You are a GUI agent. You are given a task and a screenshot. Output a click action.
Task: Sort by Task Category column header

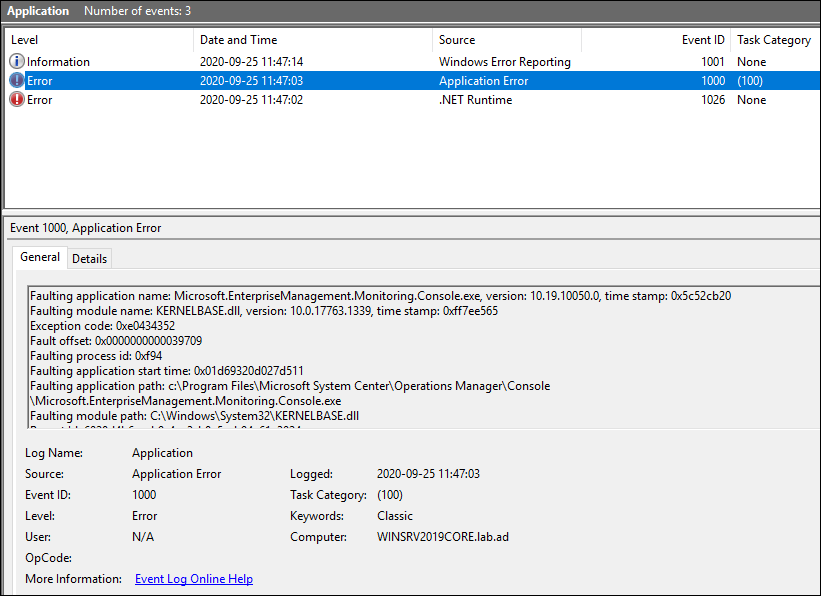tap(774, 40)
